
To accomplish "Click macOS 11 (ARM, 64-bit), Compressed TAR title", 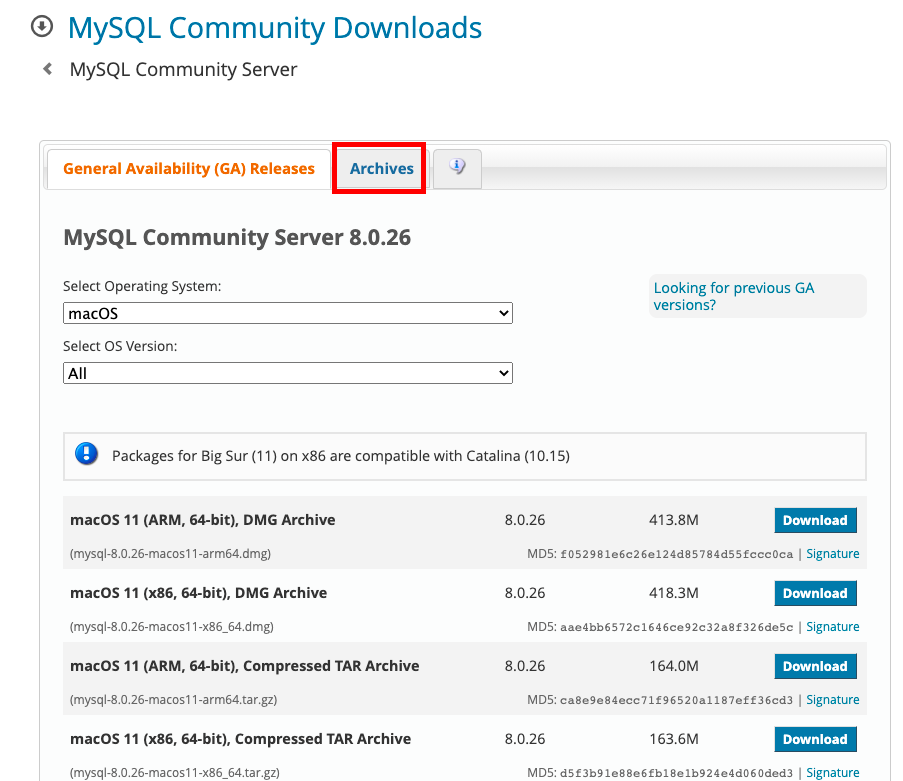I will (245, 666).
